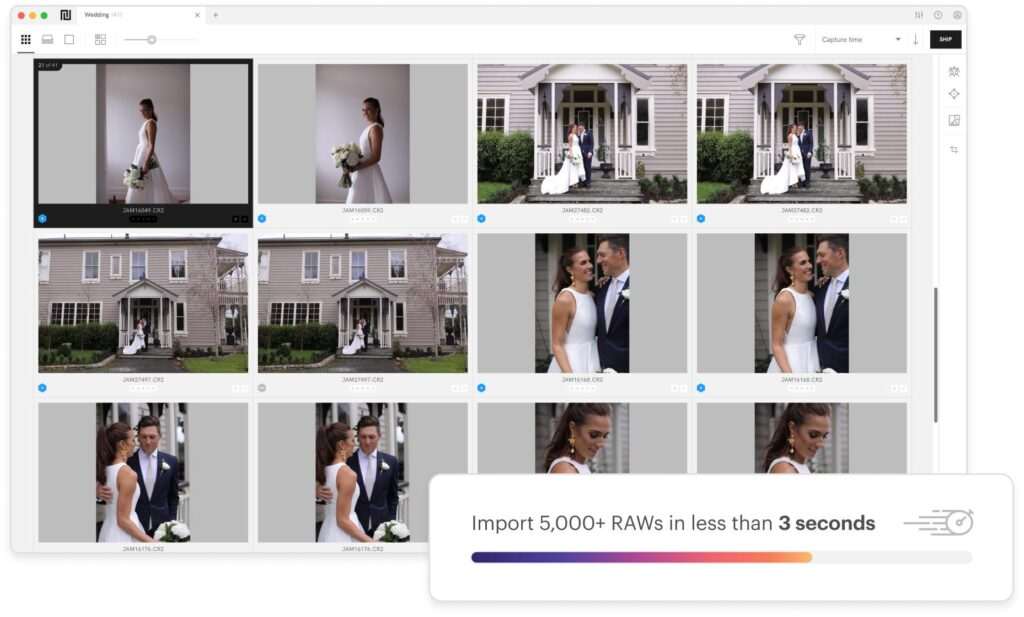Adjust the thumbnail size slider knob
1024x617 pixels.
[152, 40]
